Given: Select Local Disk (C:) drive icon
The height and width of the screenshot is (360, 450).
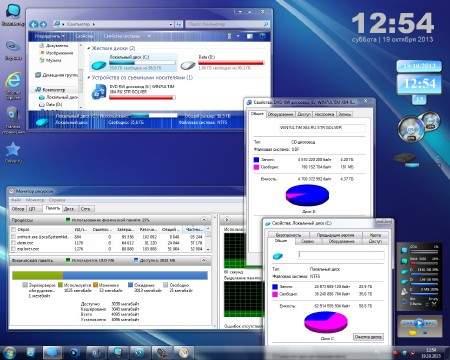Looking at the screenshot, I should (x=99, y=65).
